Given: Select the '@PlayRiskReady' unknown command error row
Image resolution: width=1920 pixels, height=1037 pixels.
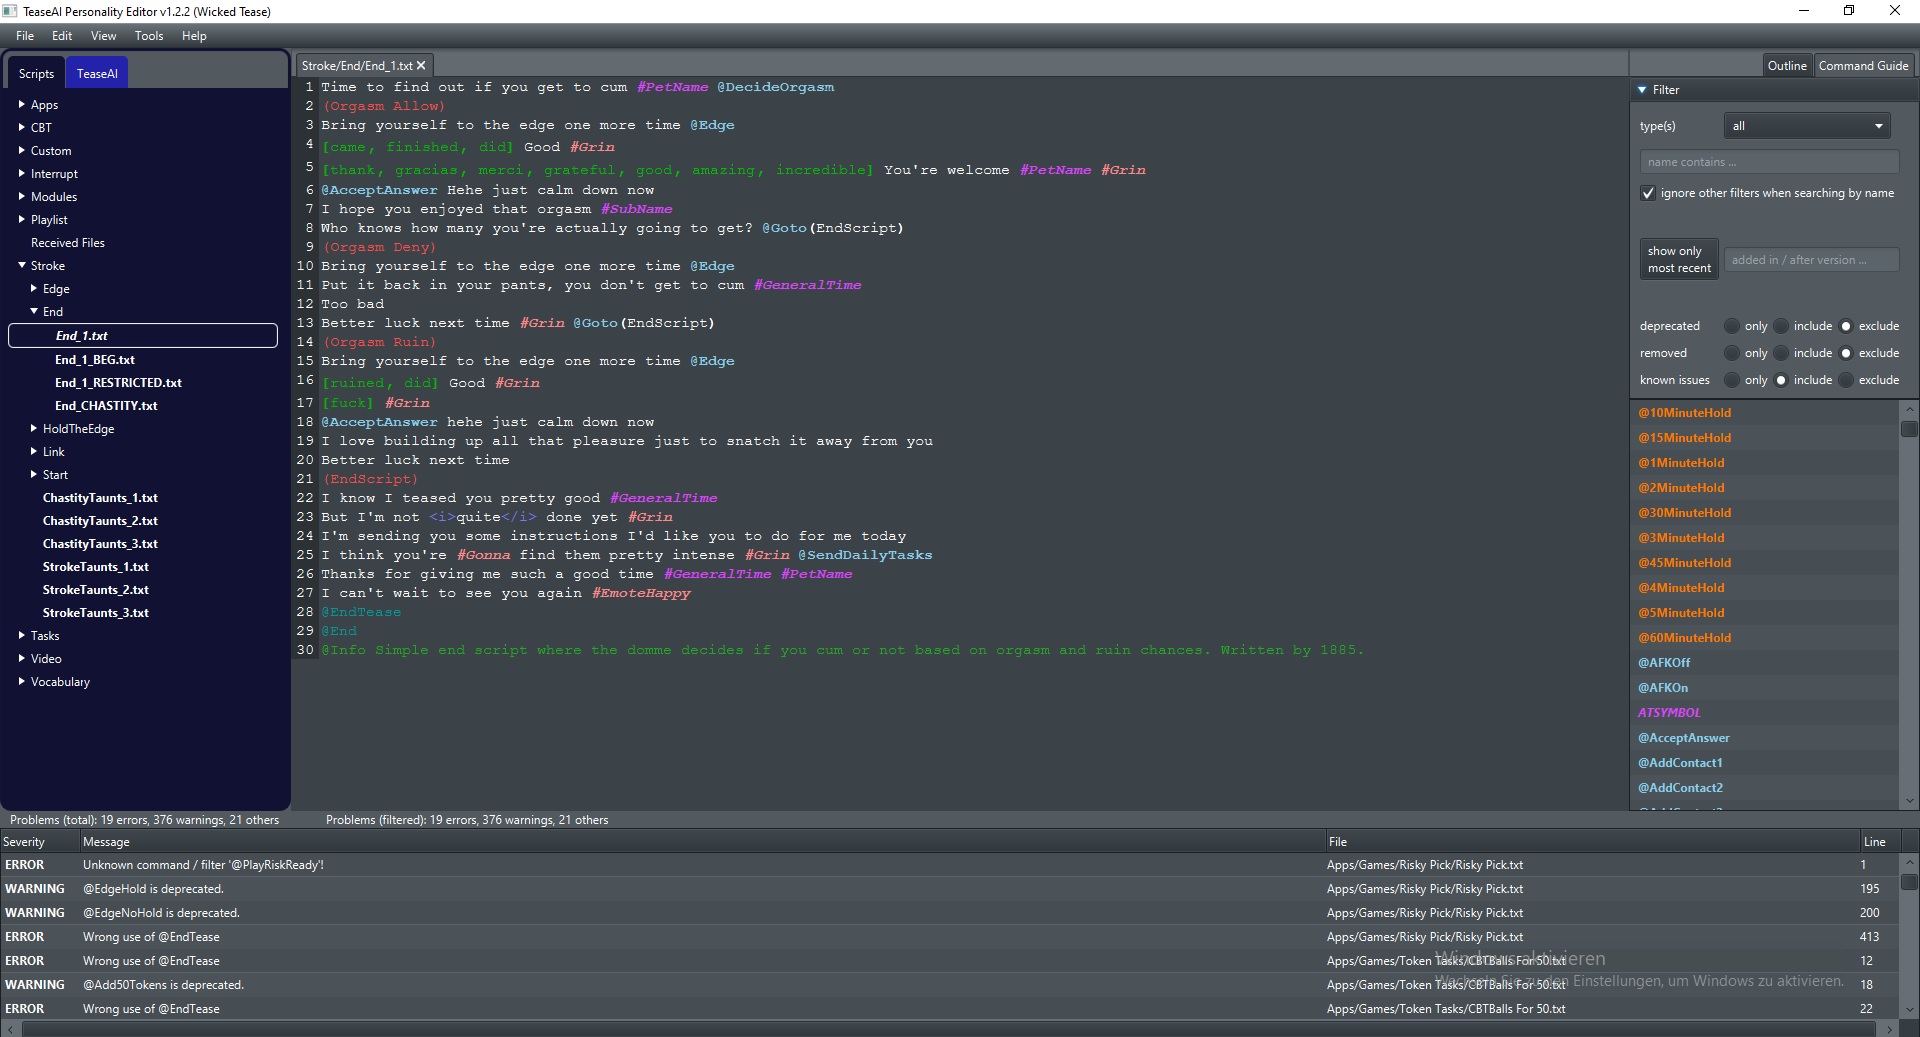Looking at the screenshot, I should (x=950, y=865).
